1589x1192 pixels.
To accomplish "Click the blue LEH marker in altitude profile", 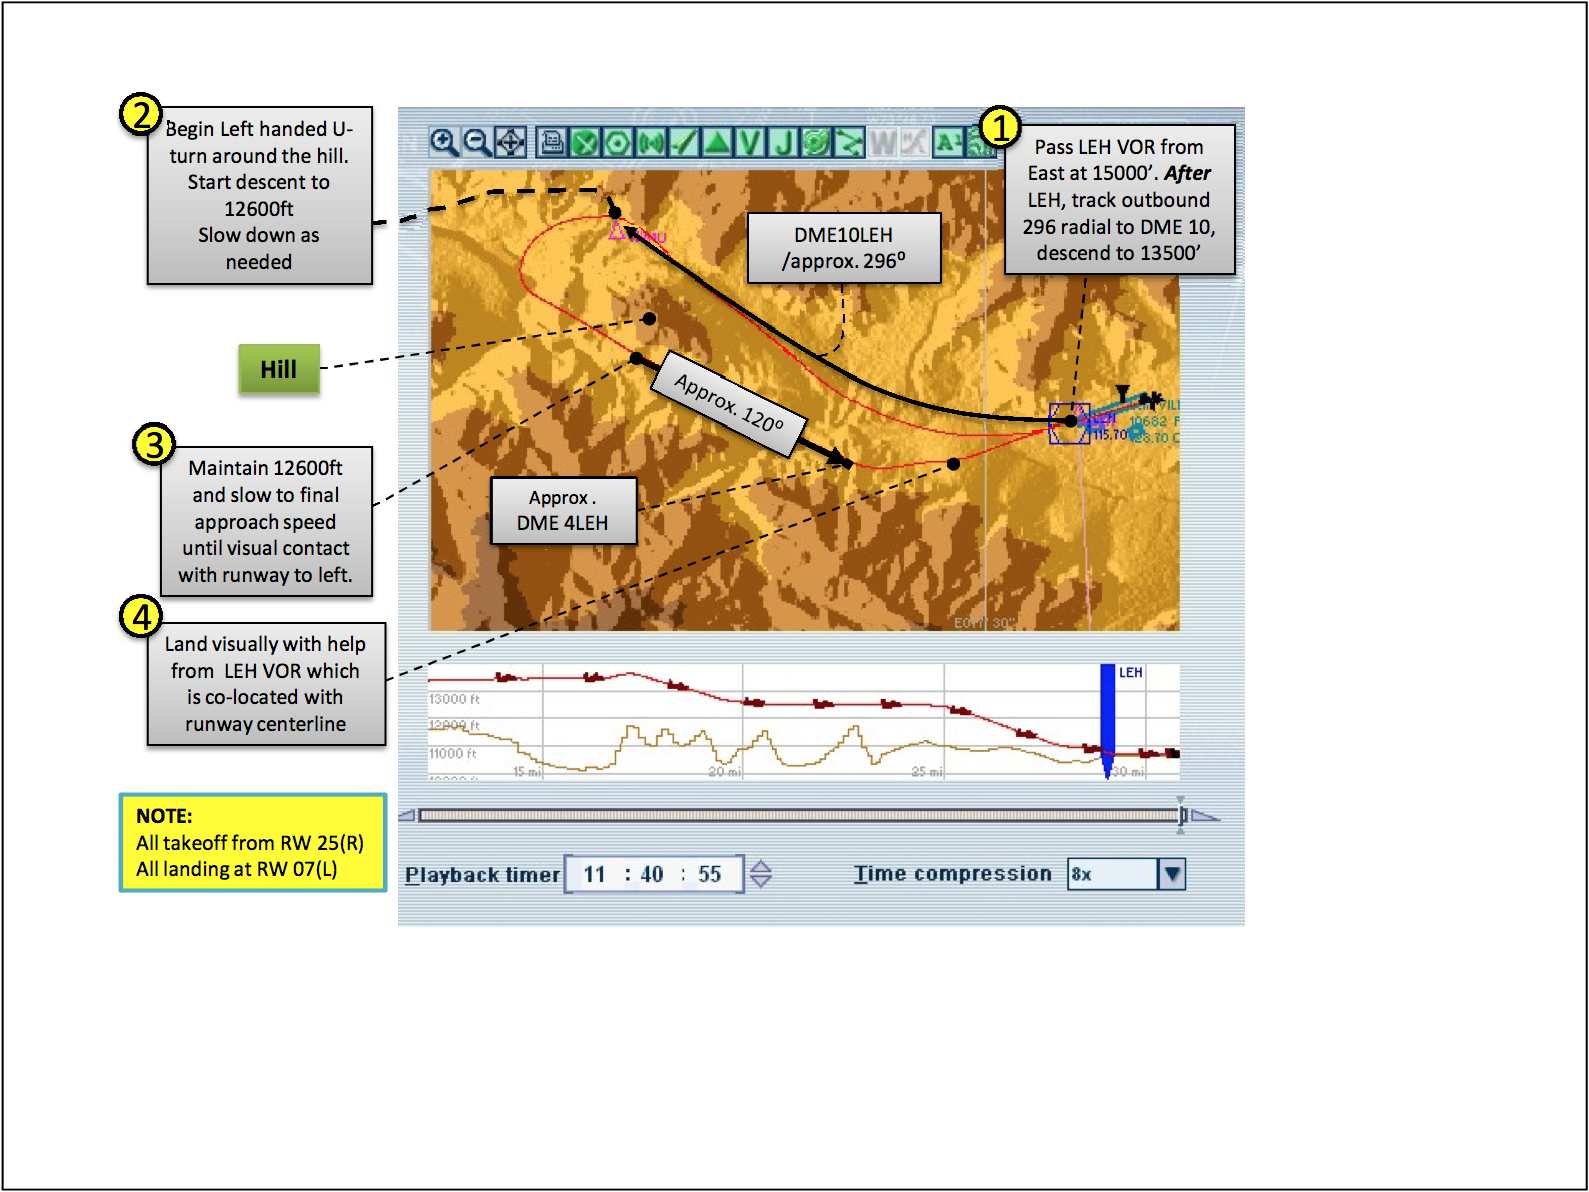I will (1107, 720).
